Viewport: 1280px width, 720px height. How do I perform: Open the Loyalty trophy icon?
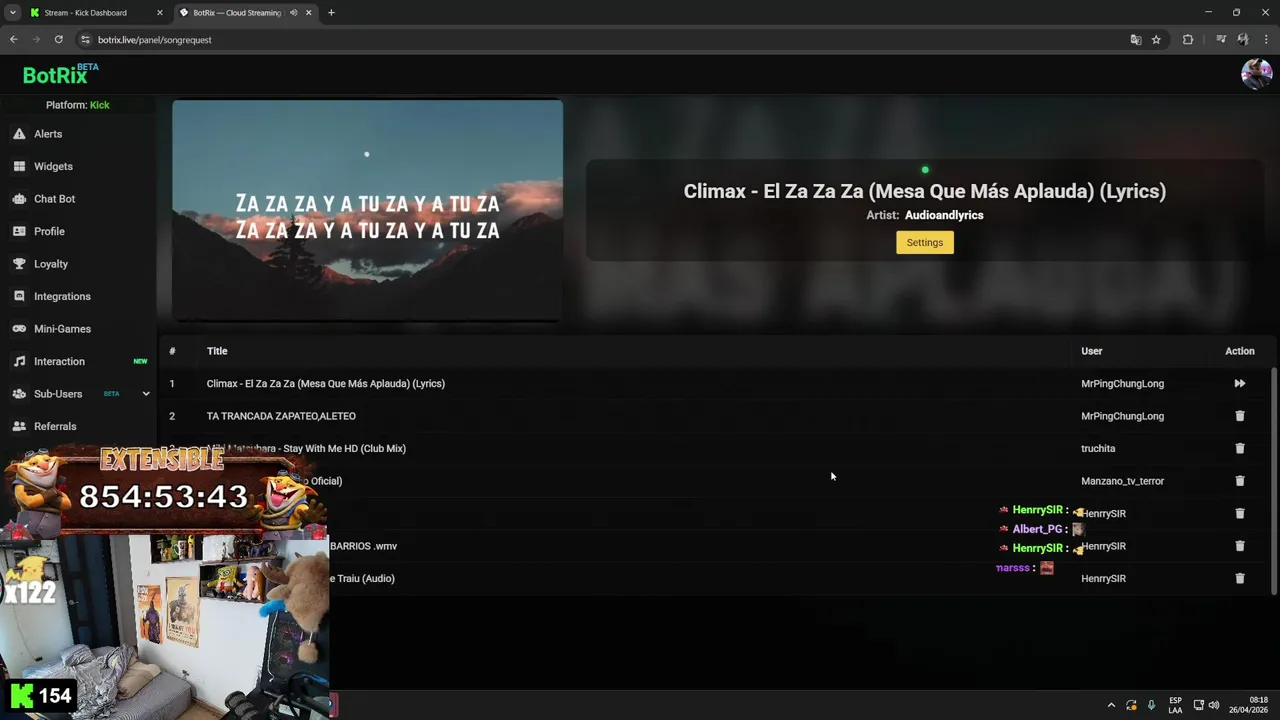point(19,264)
